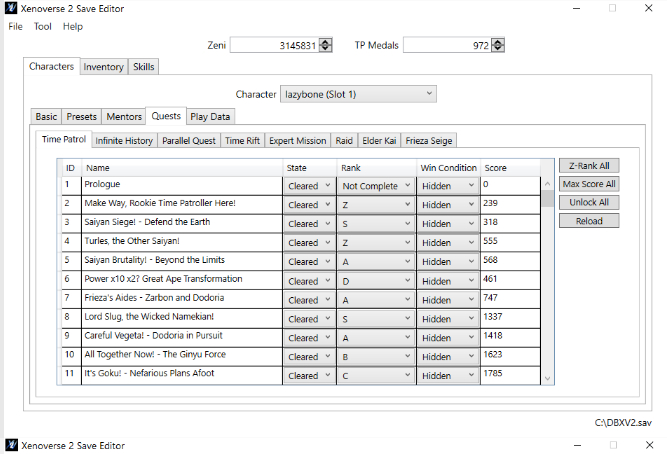Click the State column header
The height and width of the screenshot is (454, 667).
(x=309, y=168)
